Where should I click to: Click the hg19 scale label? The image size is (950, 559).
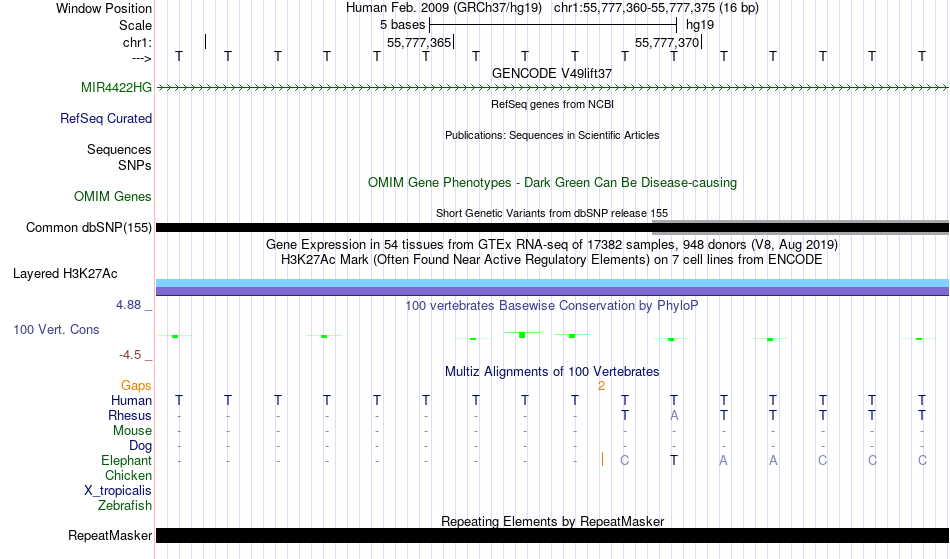coord(700,25)
